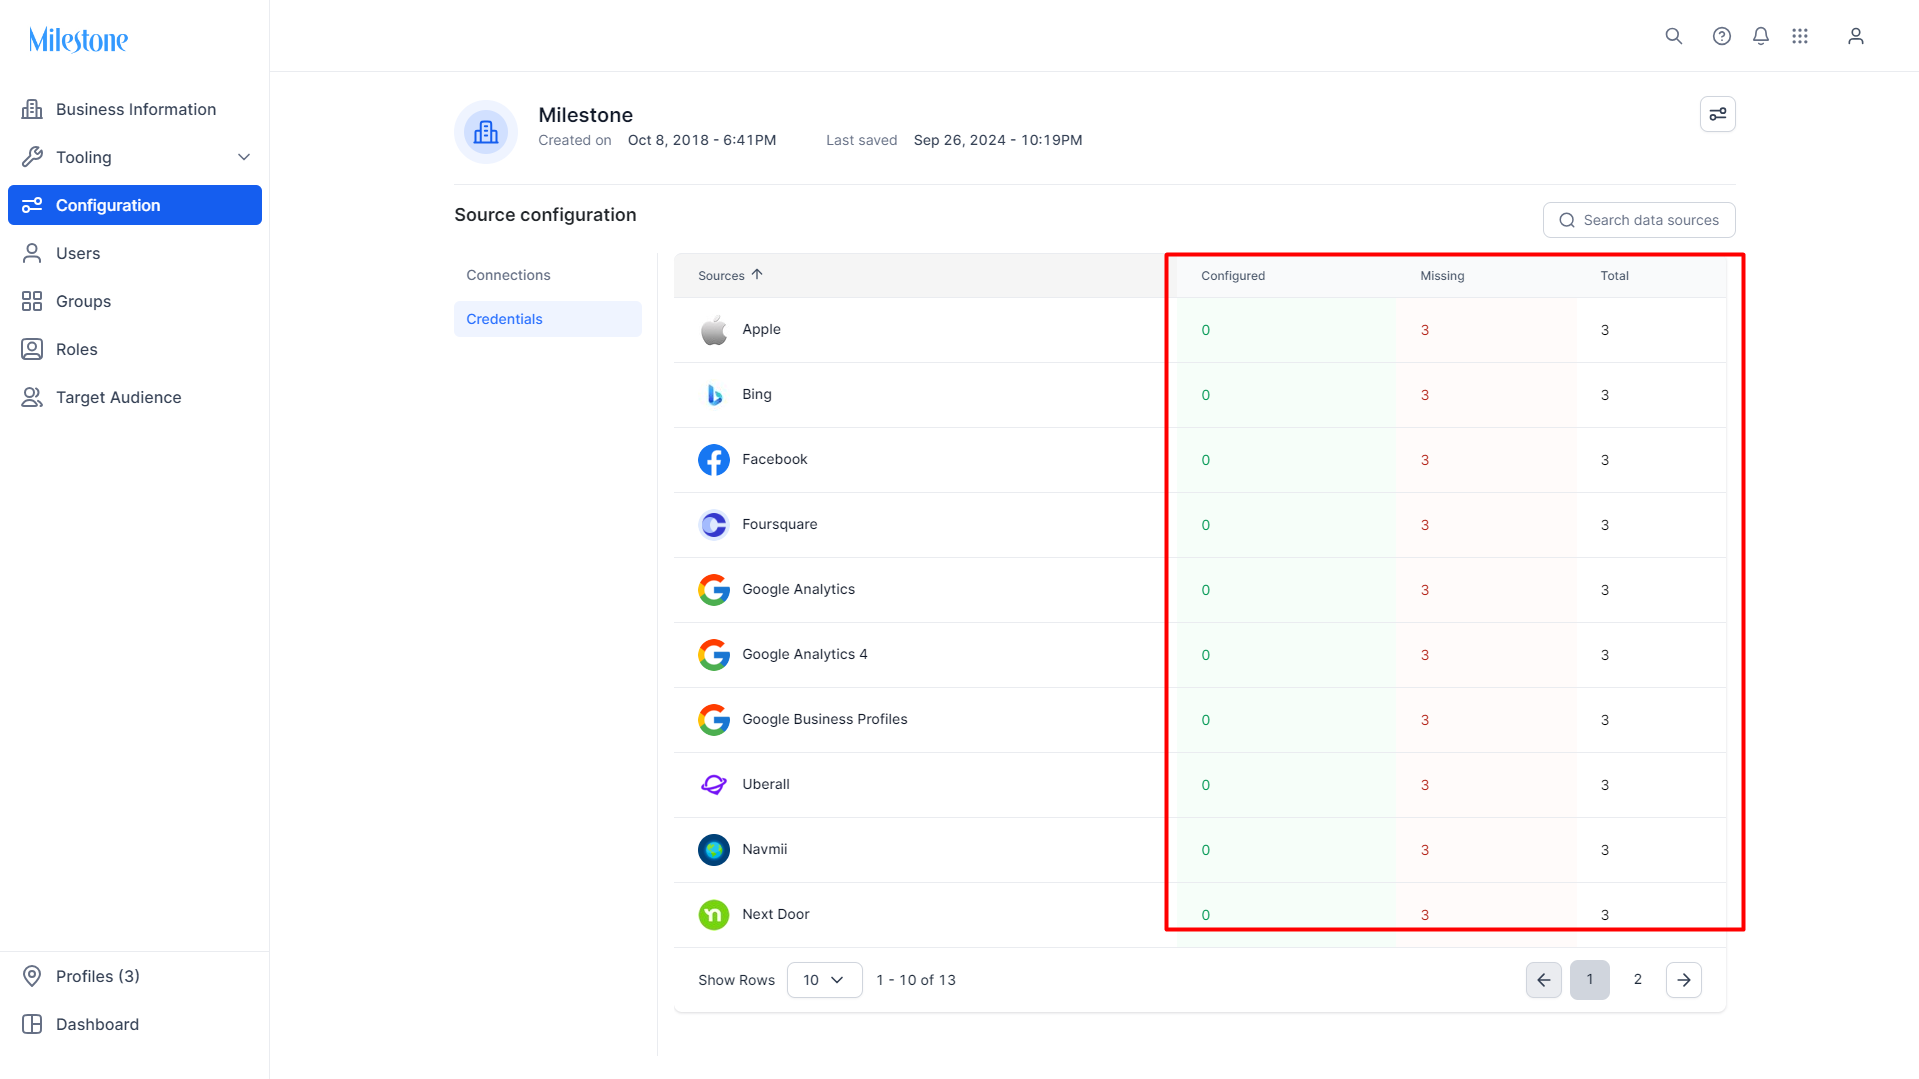Click the Missing column header
1919x1079 pixels.
(x=1442, y=276)
